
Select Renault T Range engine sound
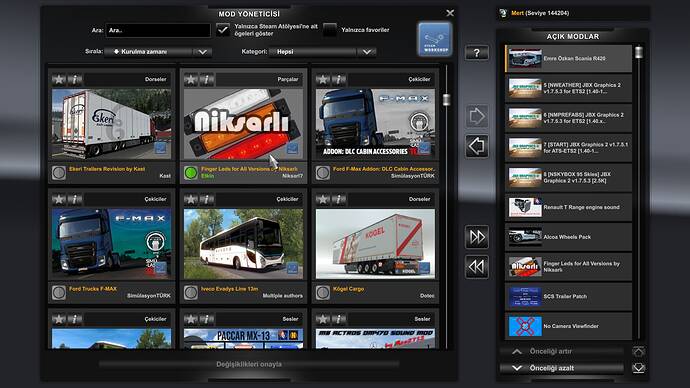568,207
